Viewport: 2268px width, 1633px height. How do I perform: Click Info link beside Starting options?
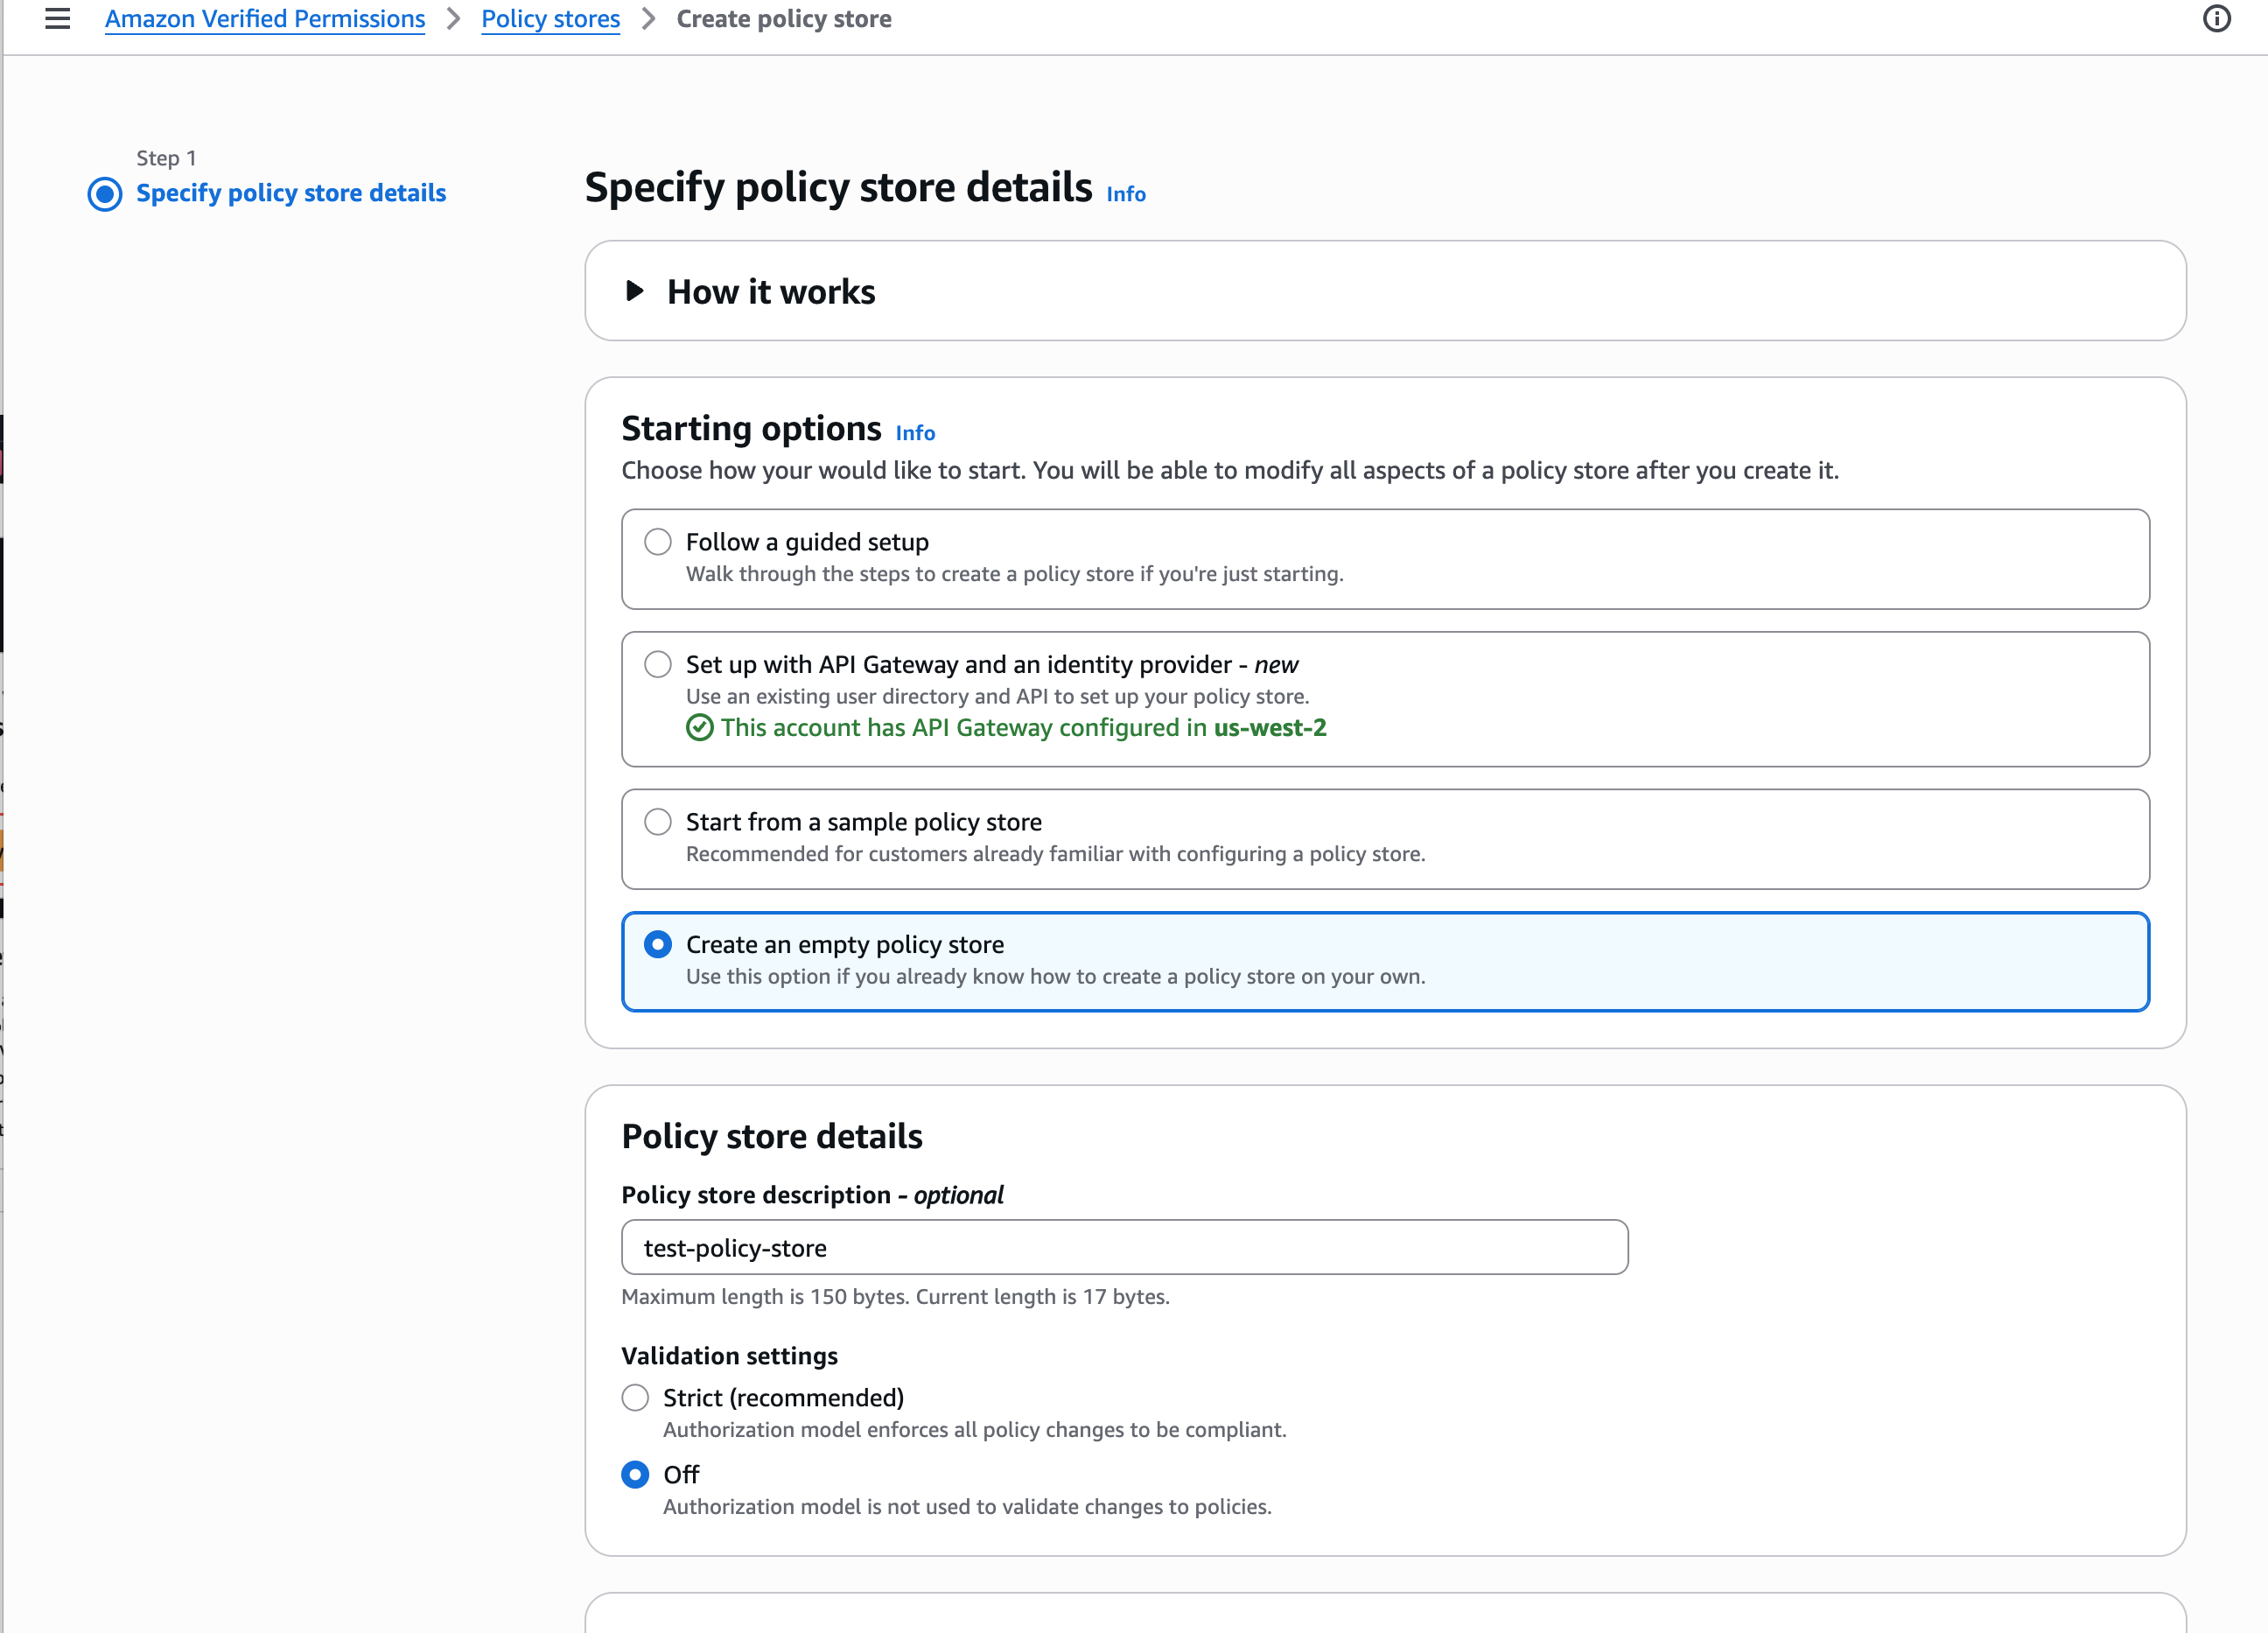914,433
